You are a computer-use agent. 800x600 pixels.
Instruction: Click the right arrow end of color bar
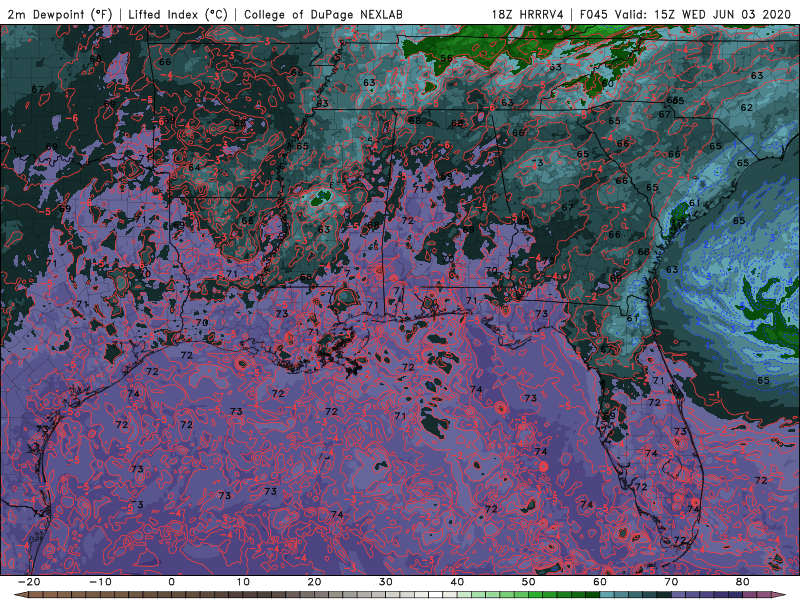coord(780,595)
